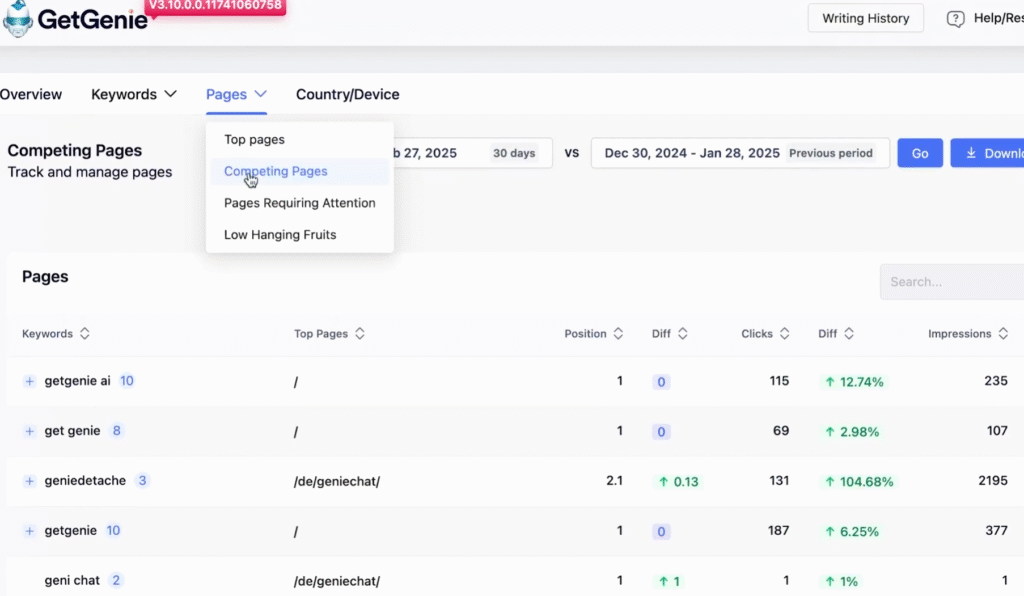The height and width of the screenshot is (596, 1024).
Task: Click the 104.68% clicks diff value
Action: click(859, 482)
